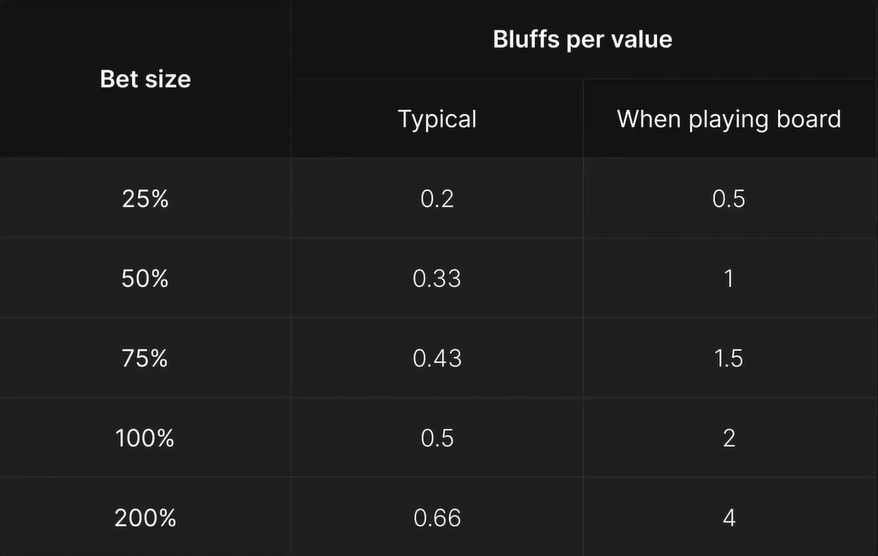
Task: Click the 0.5 playing board cell in 25% row
Action: [x=728, y=198]
